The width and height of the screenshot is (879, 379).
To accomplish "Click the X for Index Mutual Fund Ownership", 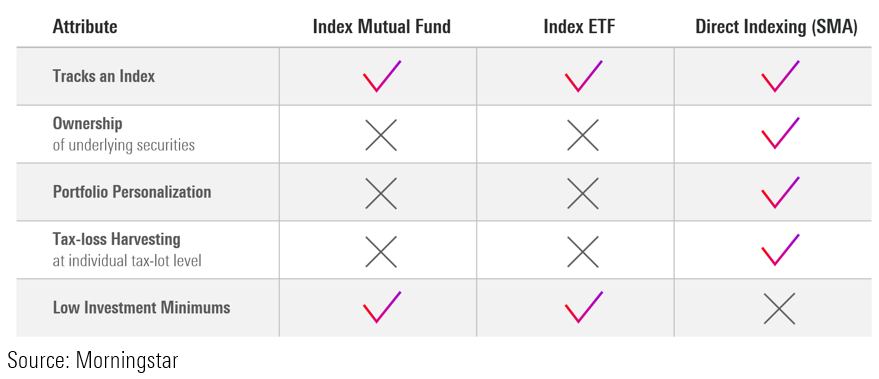I will (381, 135).
